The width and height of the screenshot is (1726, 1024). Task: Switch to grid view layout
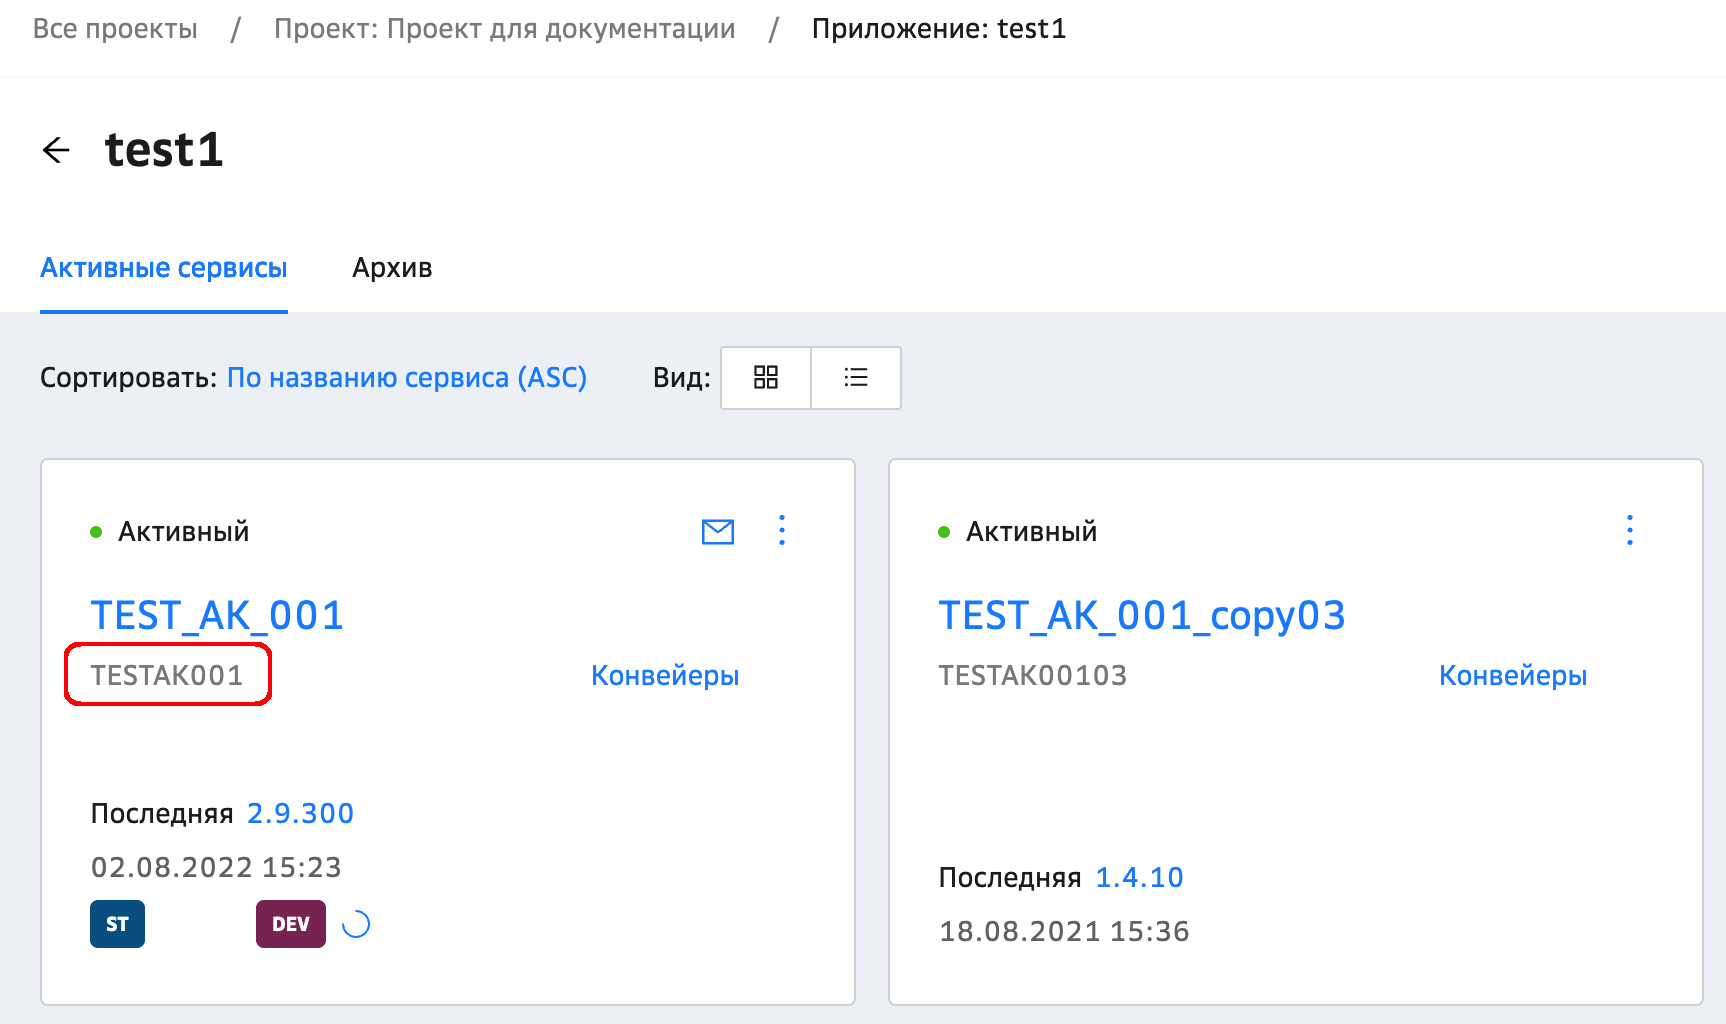766,377
